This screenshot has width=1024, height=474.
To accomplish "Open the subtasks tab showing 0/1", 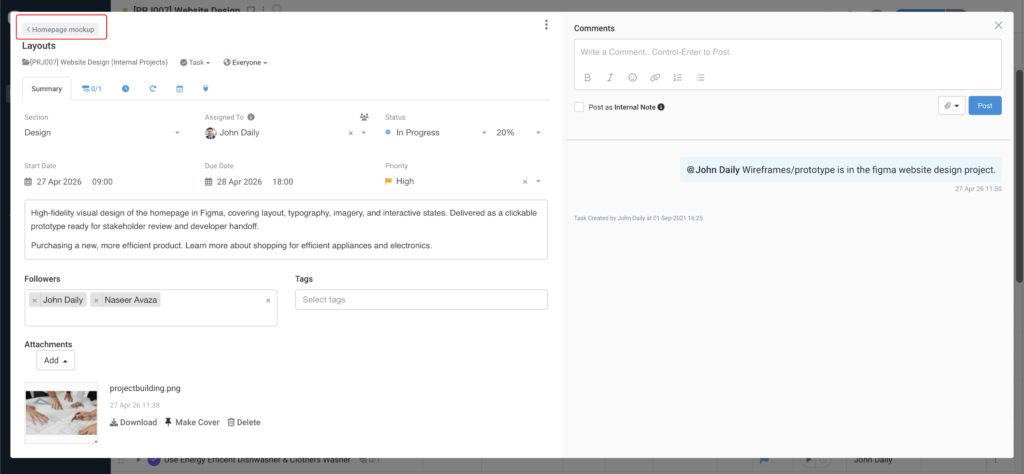I will (92, 89).
